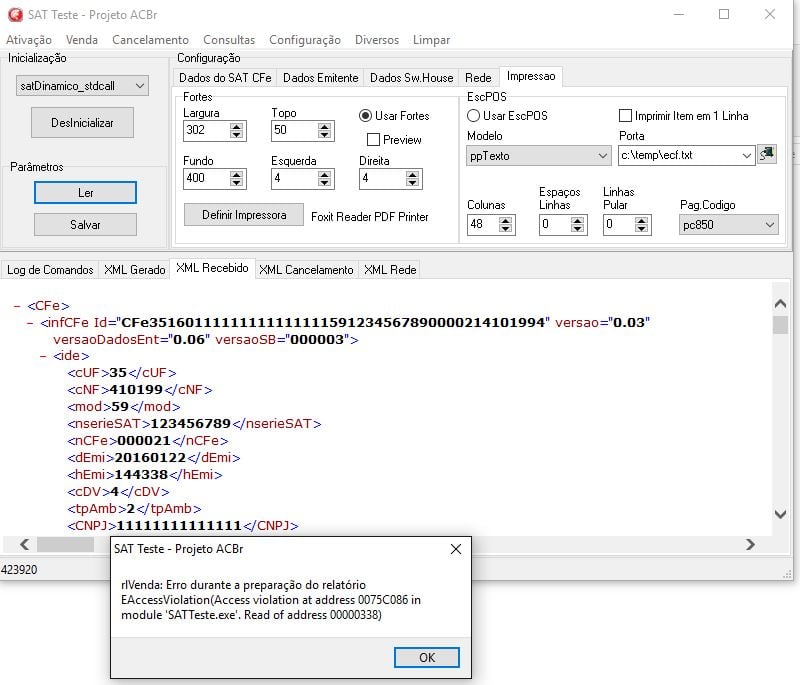Click the DesInicializar button
800x685 pixels.
(83, 122)
